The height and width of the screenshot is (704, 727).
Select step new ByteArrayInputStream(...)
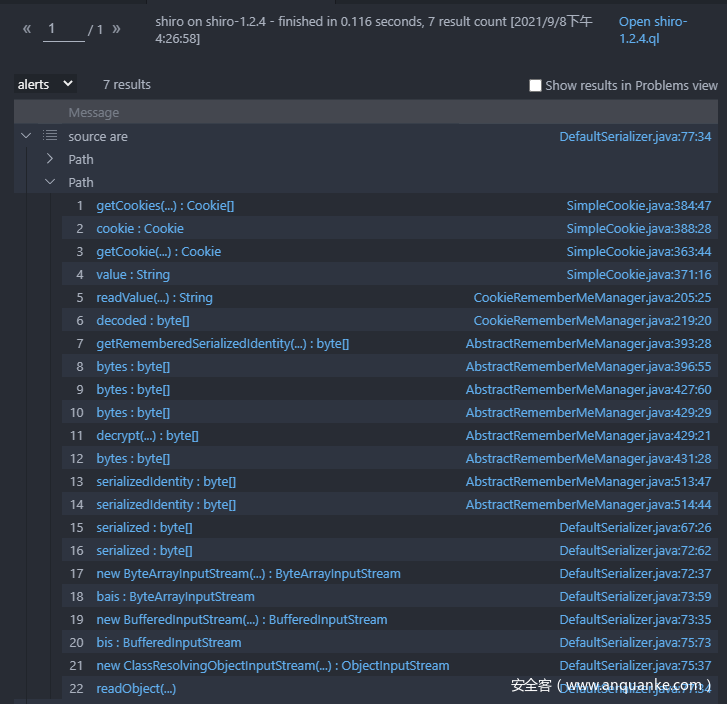pyautogui.click(x=249, y=574)
